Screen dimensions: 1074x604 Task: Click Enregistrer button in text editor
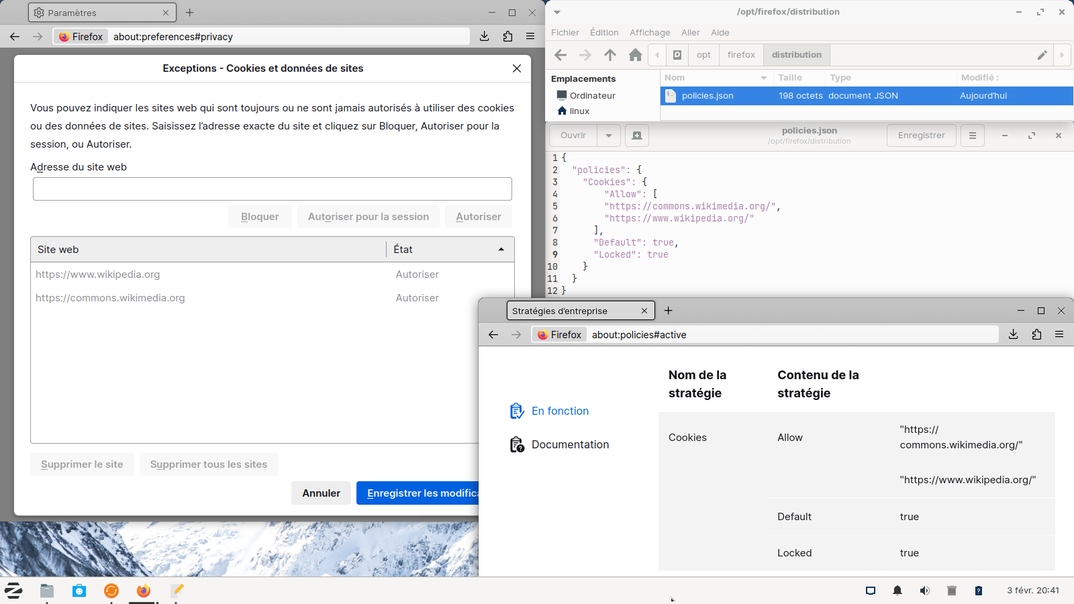click(x=921, y=136)
